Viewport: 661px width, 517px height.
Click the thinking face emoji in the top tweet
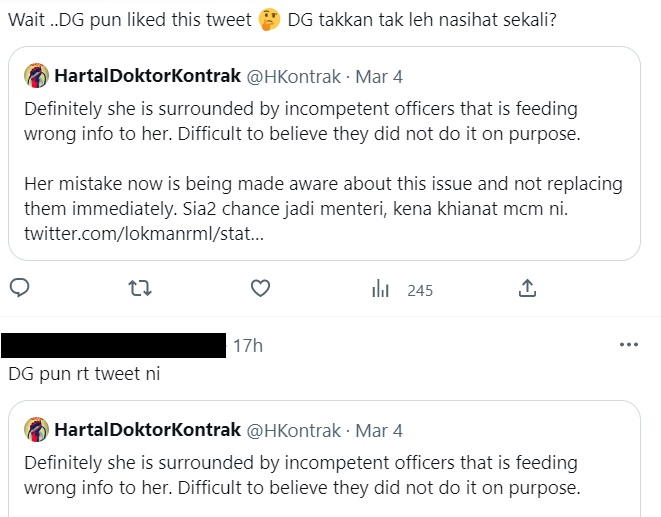click(267, 22)
